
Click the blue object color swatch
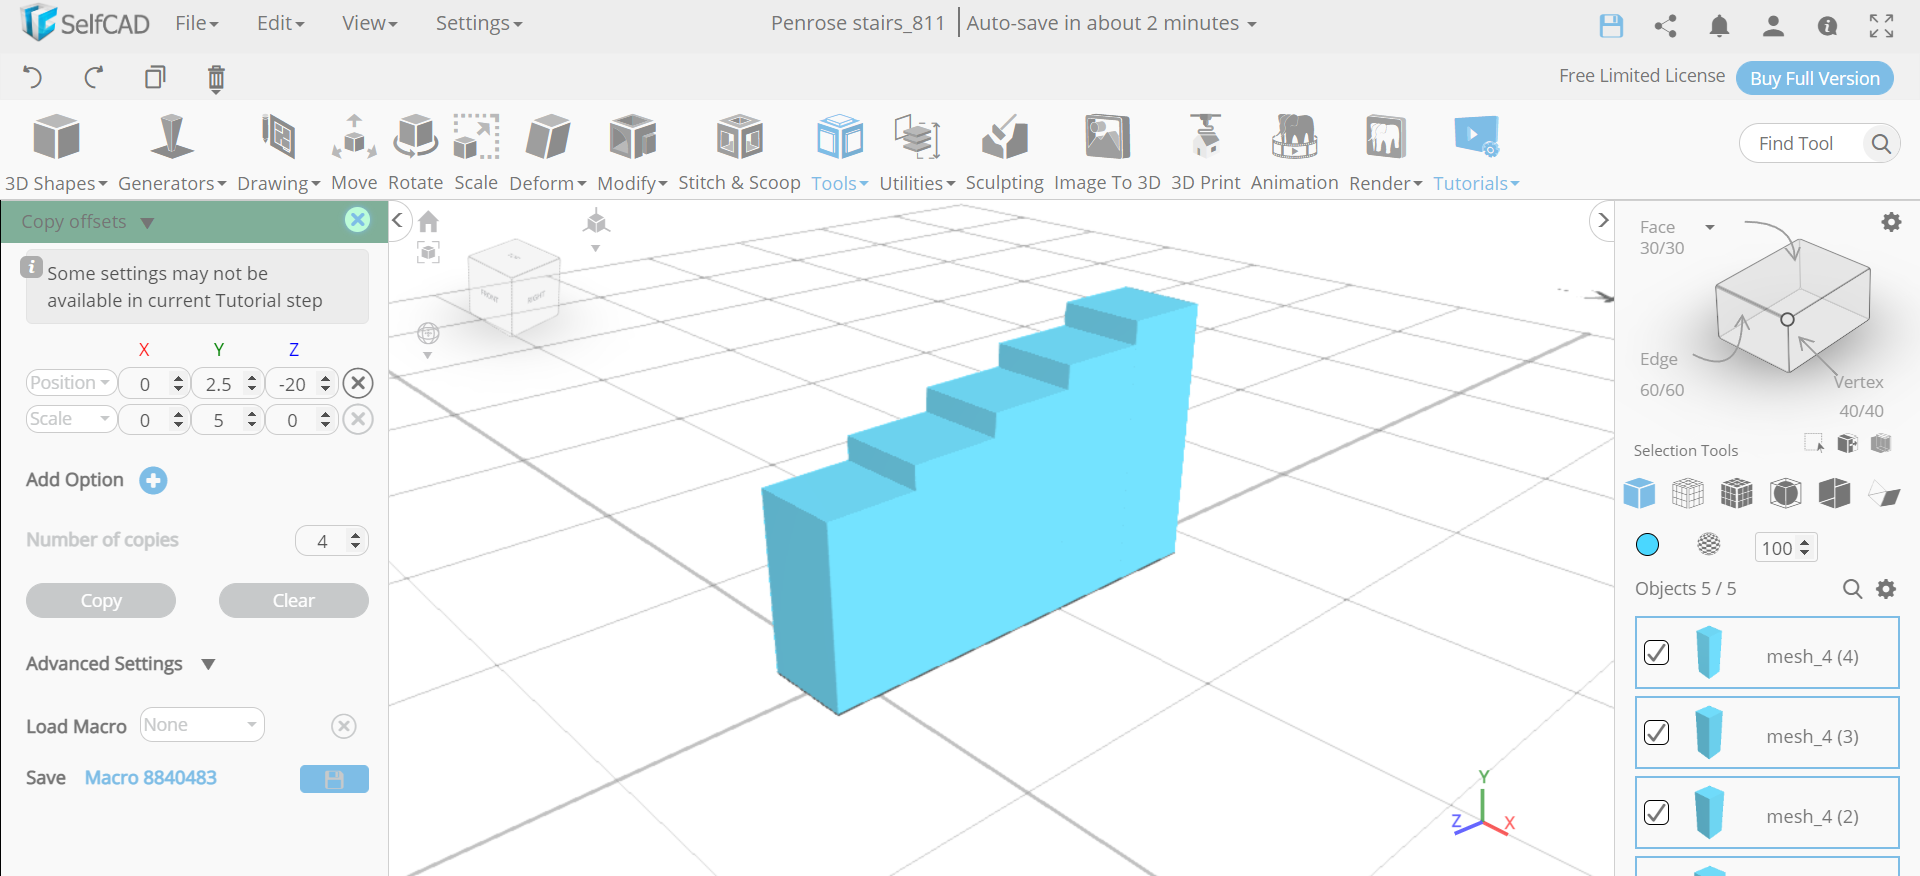[1647, 544]
